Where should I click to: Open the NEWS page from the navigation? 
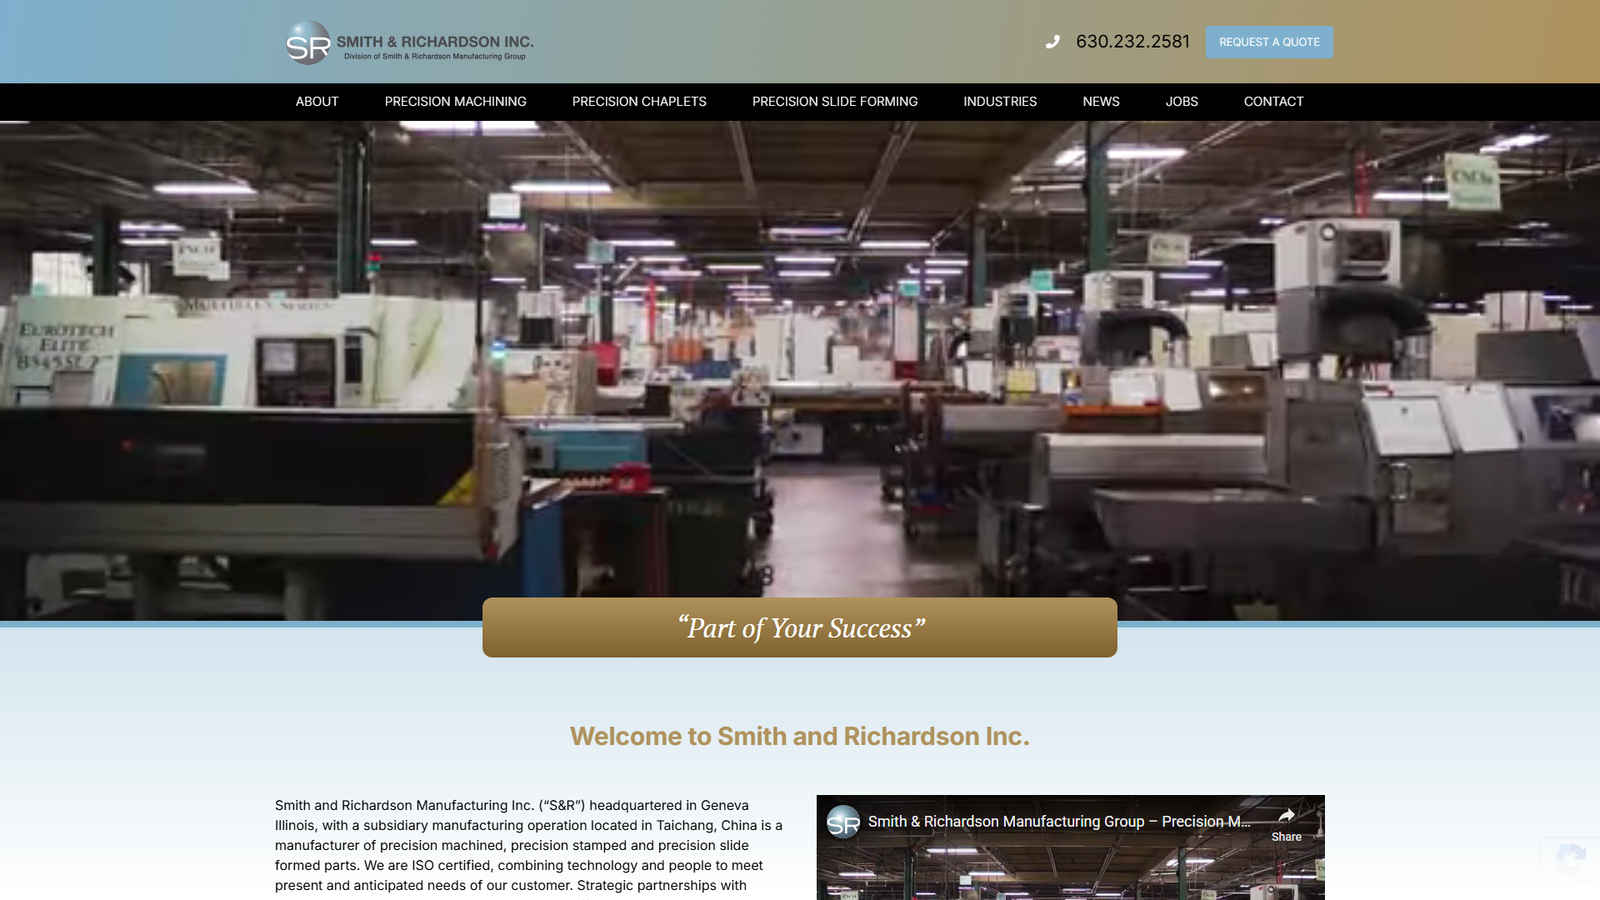[x=1100, y=101]
